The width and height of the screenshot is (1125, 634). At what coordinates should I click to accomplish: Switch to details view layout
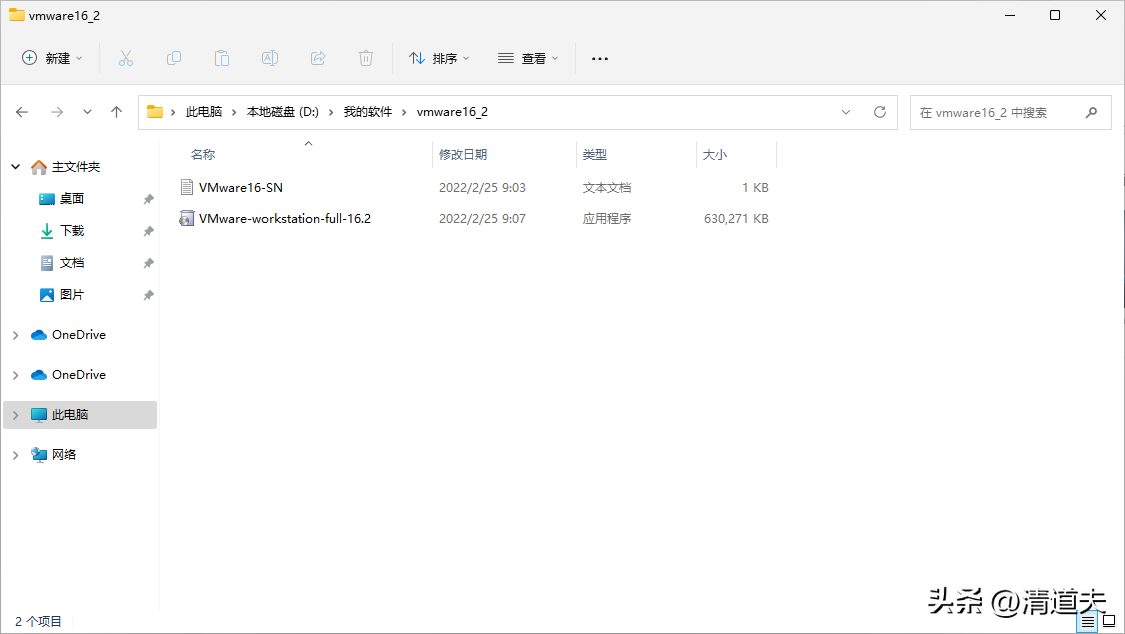click(1088, 621)
